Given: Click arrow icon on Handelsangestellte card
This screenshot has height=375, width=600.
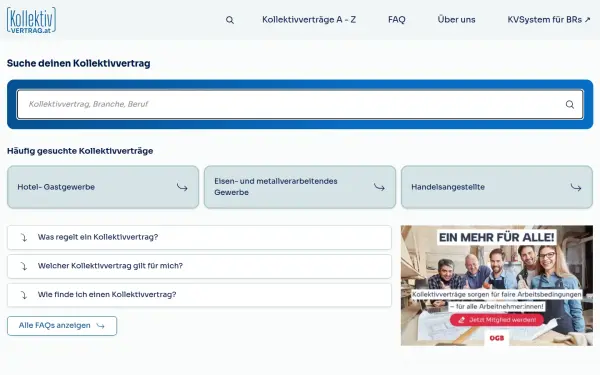Looking at the screenshot, I should click(x=576, y=187).
